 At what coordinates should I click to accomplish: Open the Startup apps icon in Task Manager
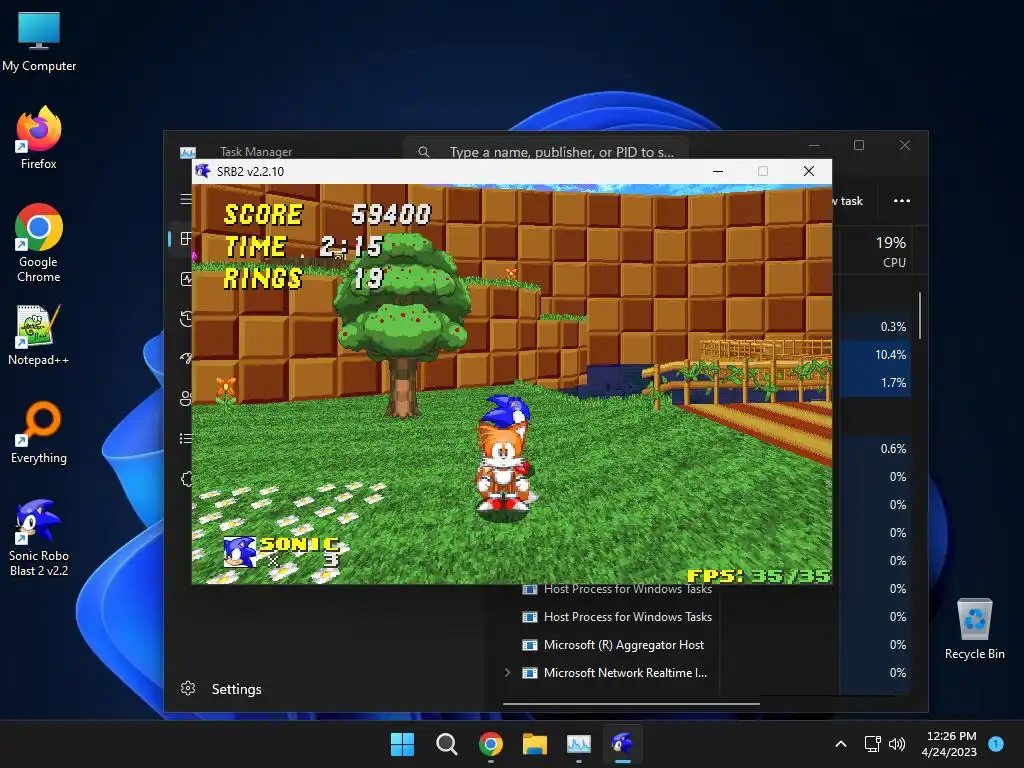pyautogui.click(x=187, y=358)
